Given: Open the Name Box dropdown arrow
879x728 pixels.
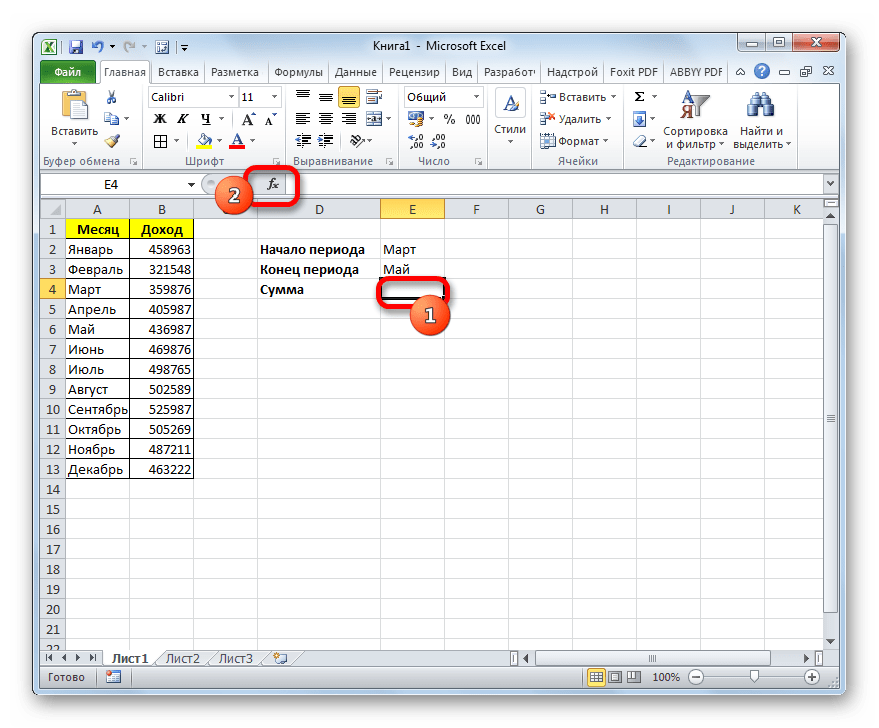Looking at the screenshot, I should tap(191, 184).
